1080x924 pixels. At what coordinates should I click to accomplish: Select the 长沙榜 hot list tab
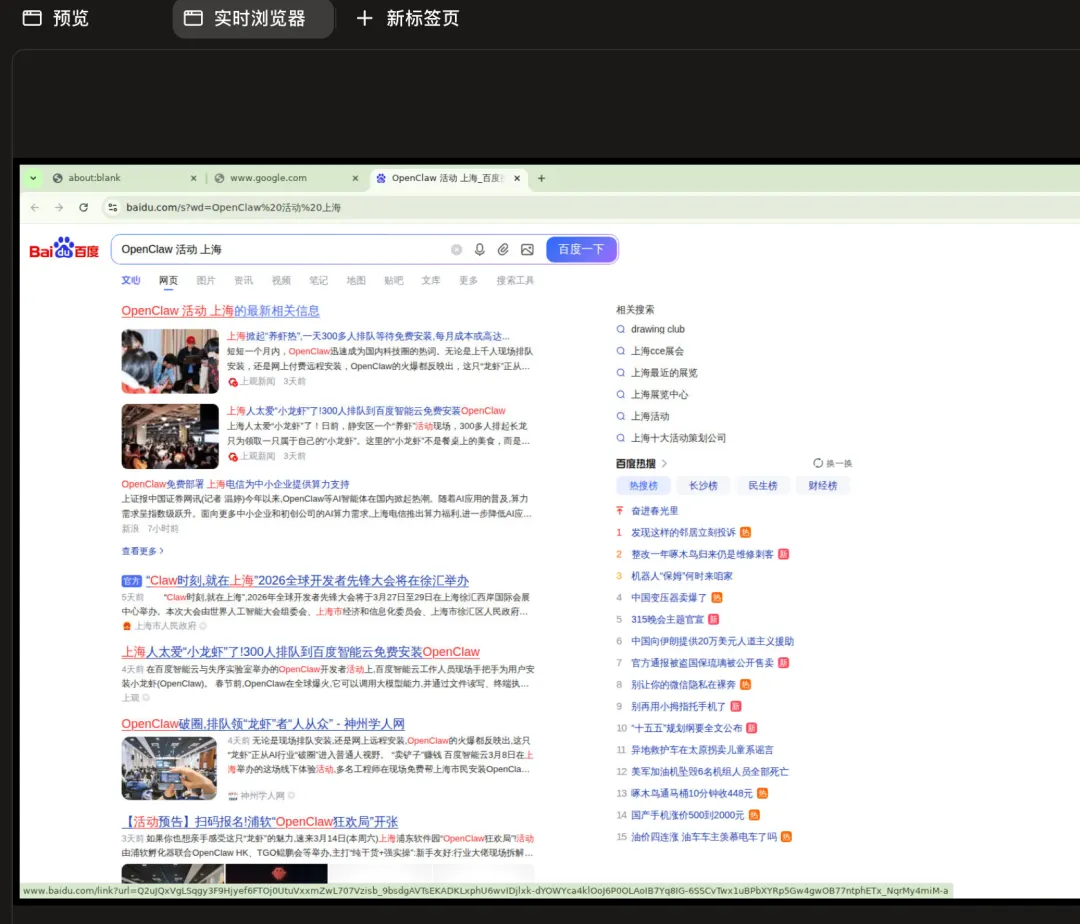coord(703,485)
